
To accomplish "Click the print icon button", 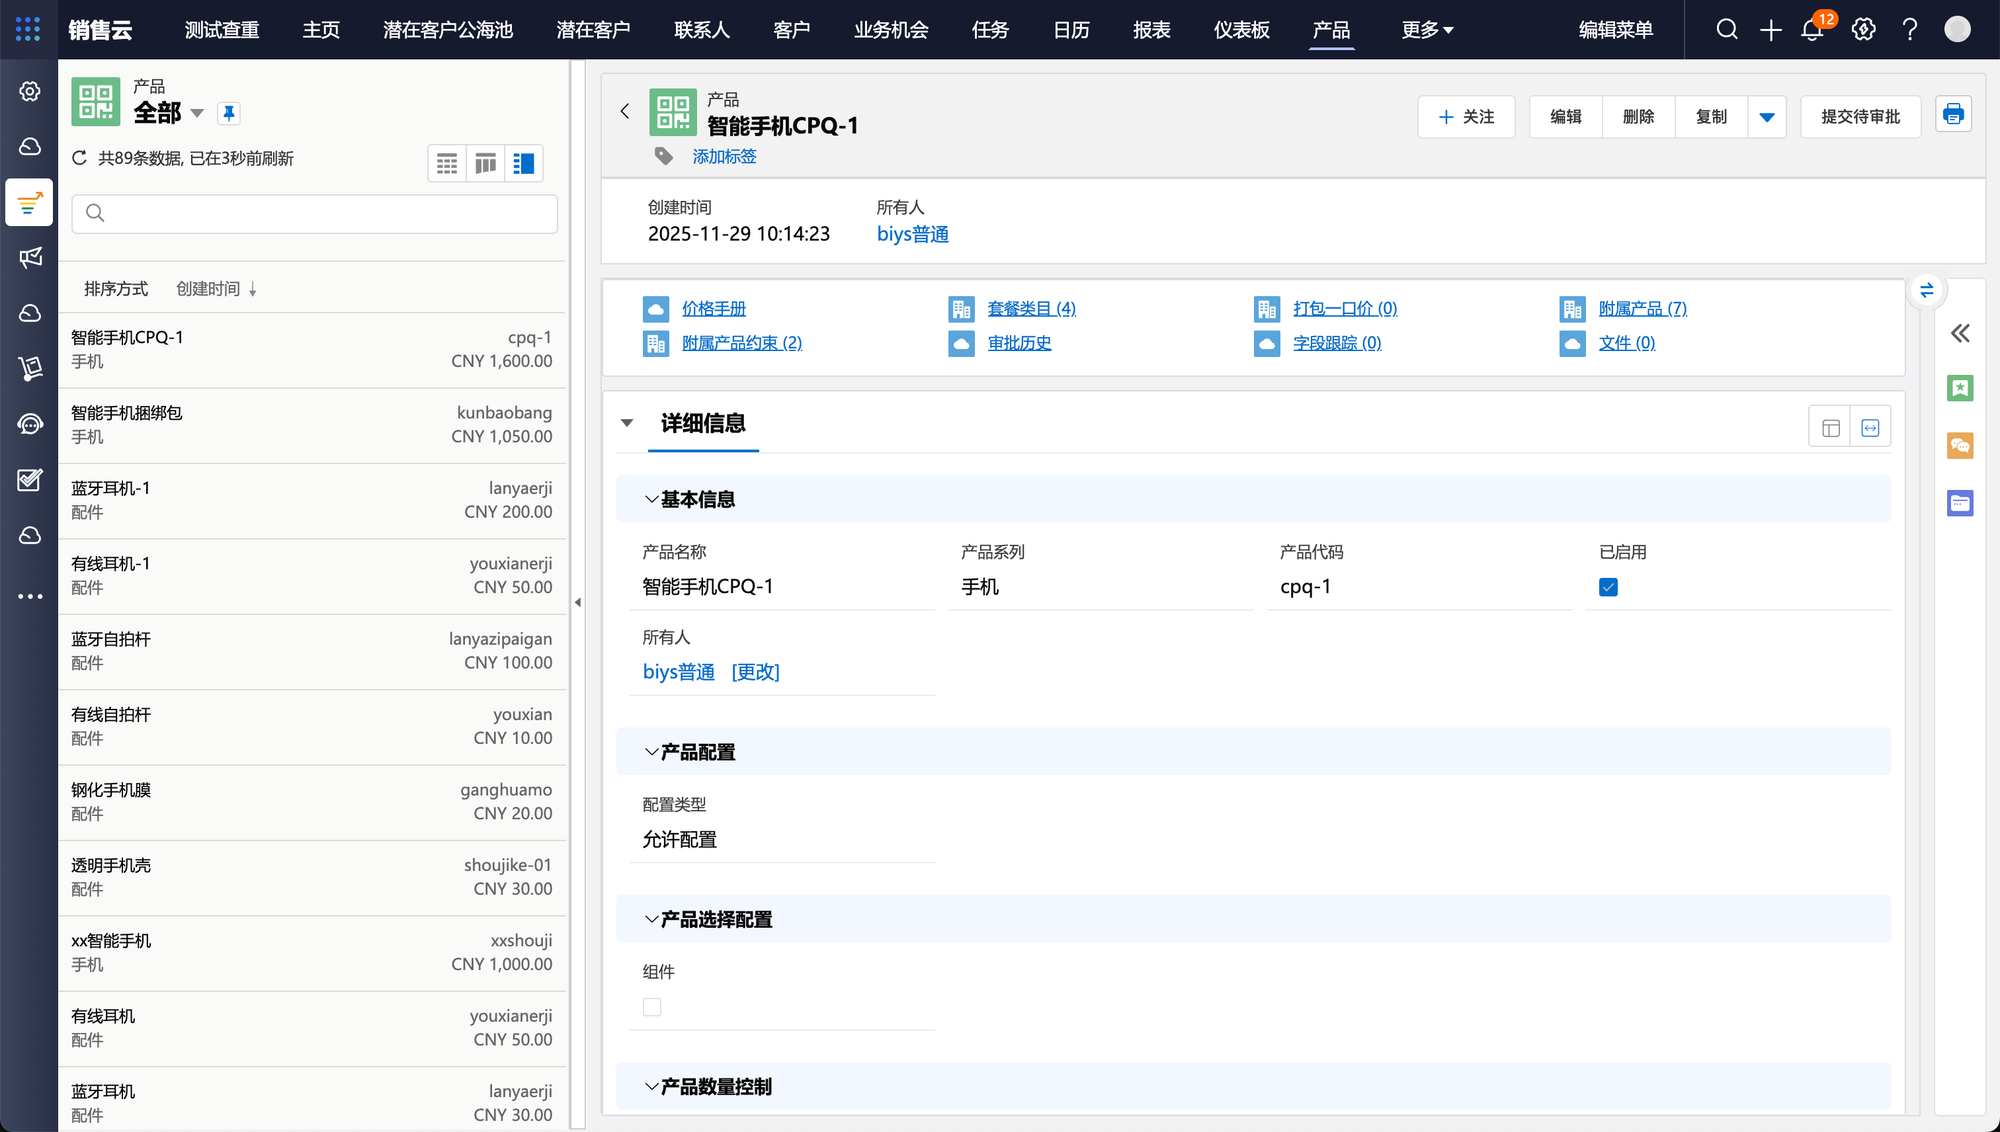I will pyautogui.click(x=1953, y=115).
